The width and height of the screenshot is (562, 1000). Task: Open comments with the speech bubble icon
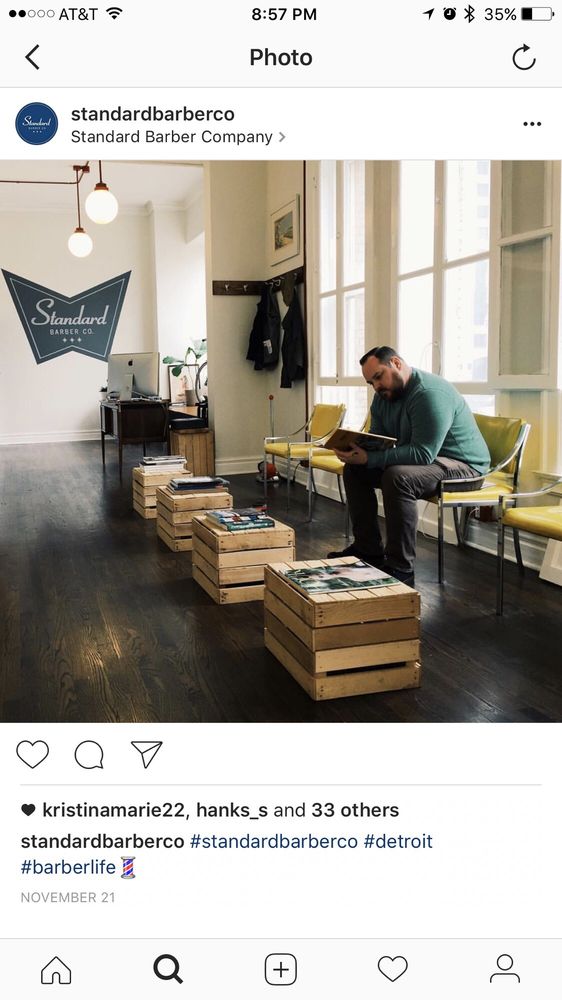coord(89,754)
